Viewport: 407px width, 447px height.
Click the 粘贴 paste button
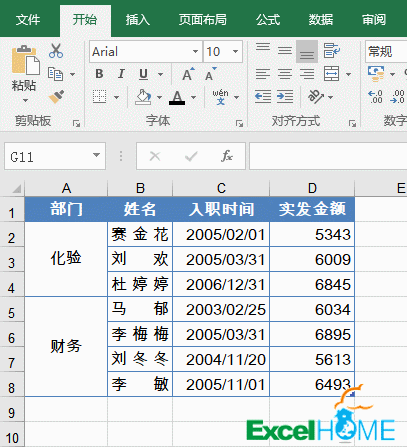click(x=24, y=73)
